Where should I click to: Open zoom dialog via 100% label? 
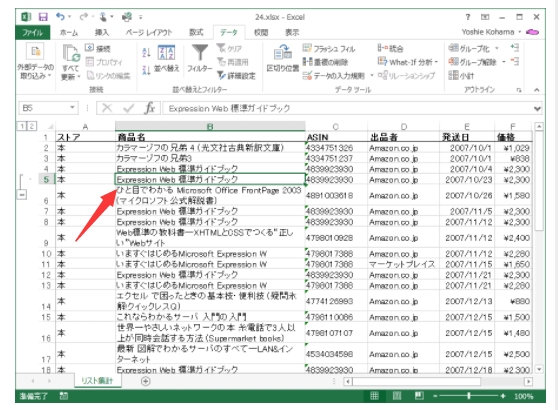click(x=523, y=396)
